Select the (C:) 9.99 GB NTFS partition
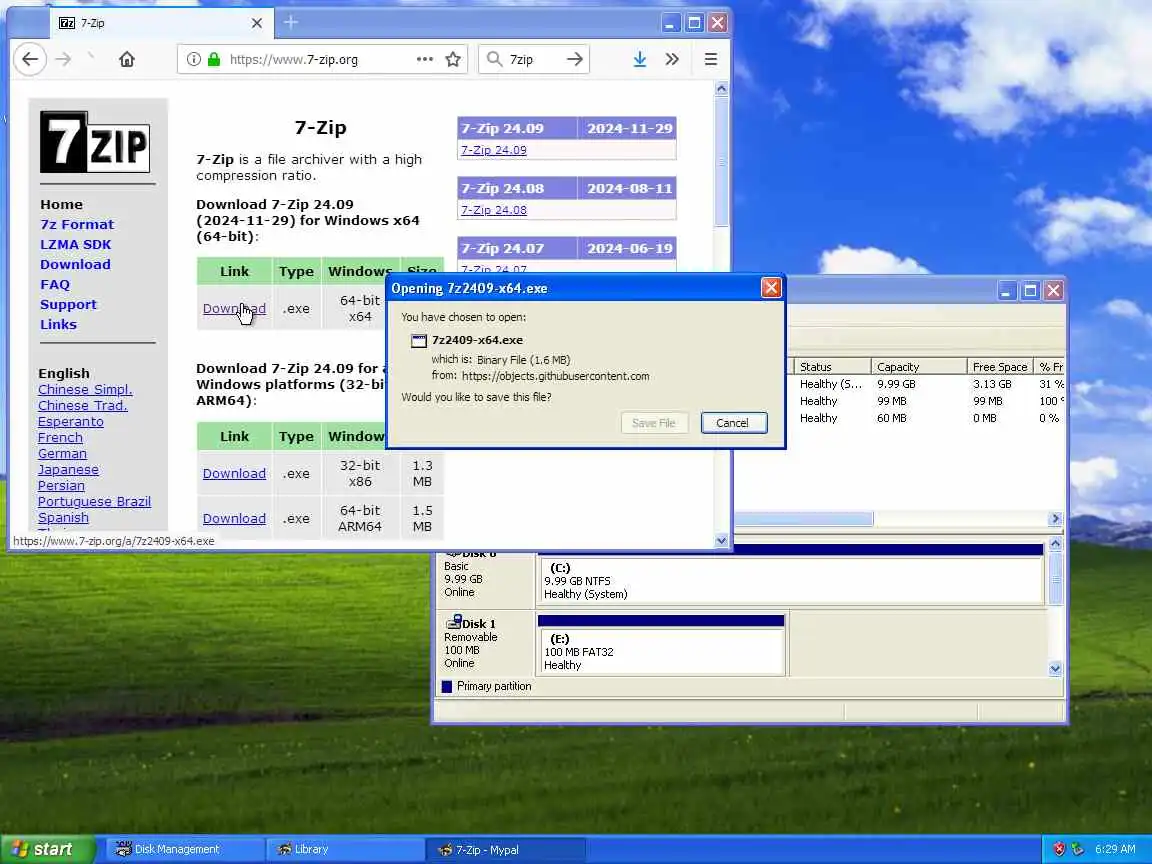The image size is (1152, 864). coord(791,580)
